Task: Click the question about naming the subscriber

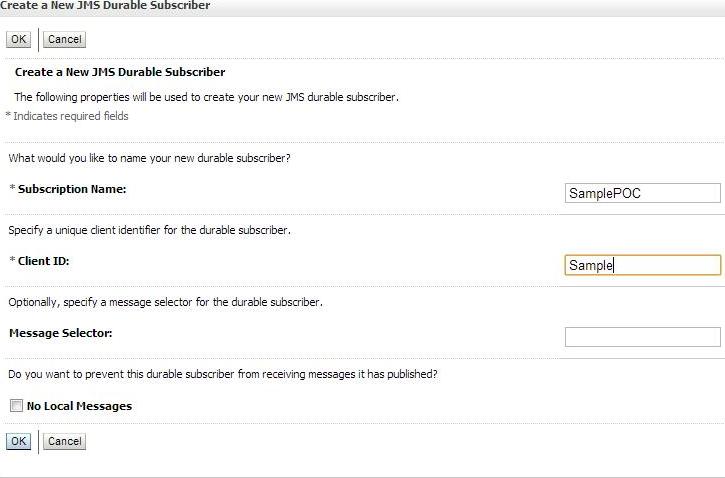Action: [149, 158]
